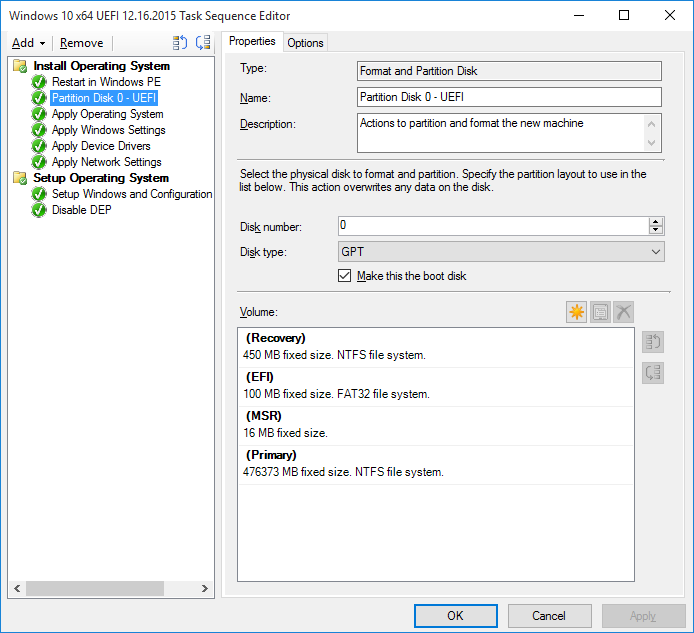Select the Apply Device Drivers step
This screenshot has height=633, width=694.
[101, 146]
